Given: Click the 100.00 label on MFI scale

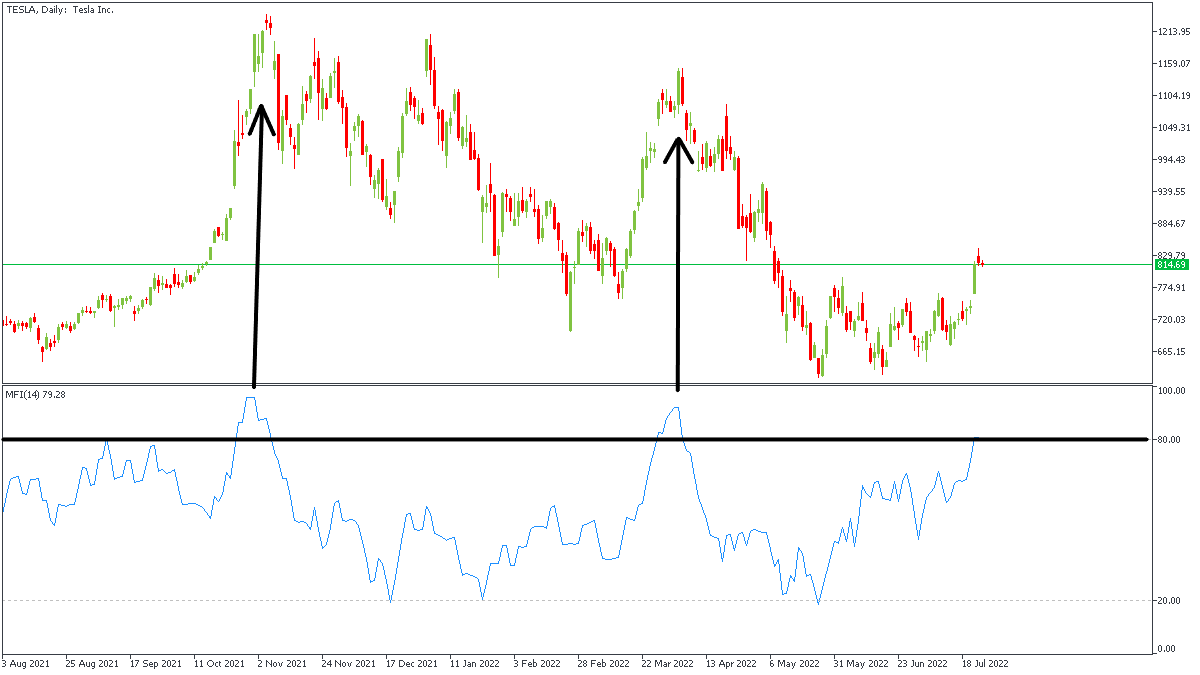Looking at the screenshot, I should click(x=1172, y=391).
